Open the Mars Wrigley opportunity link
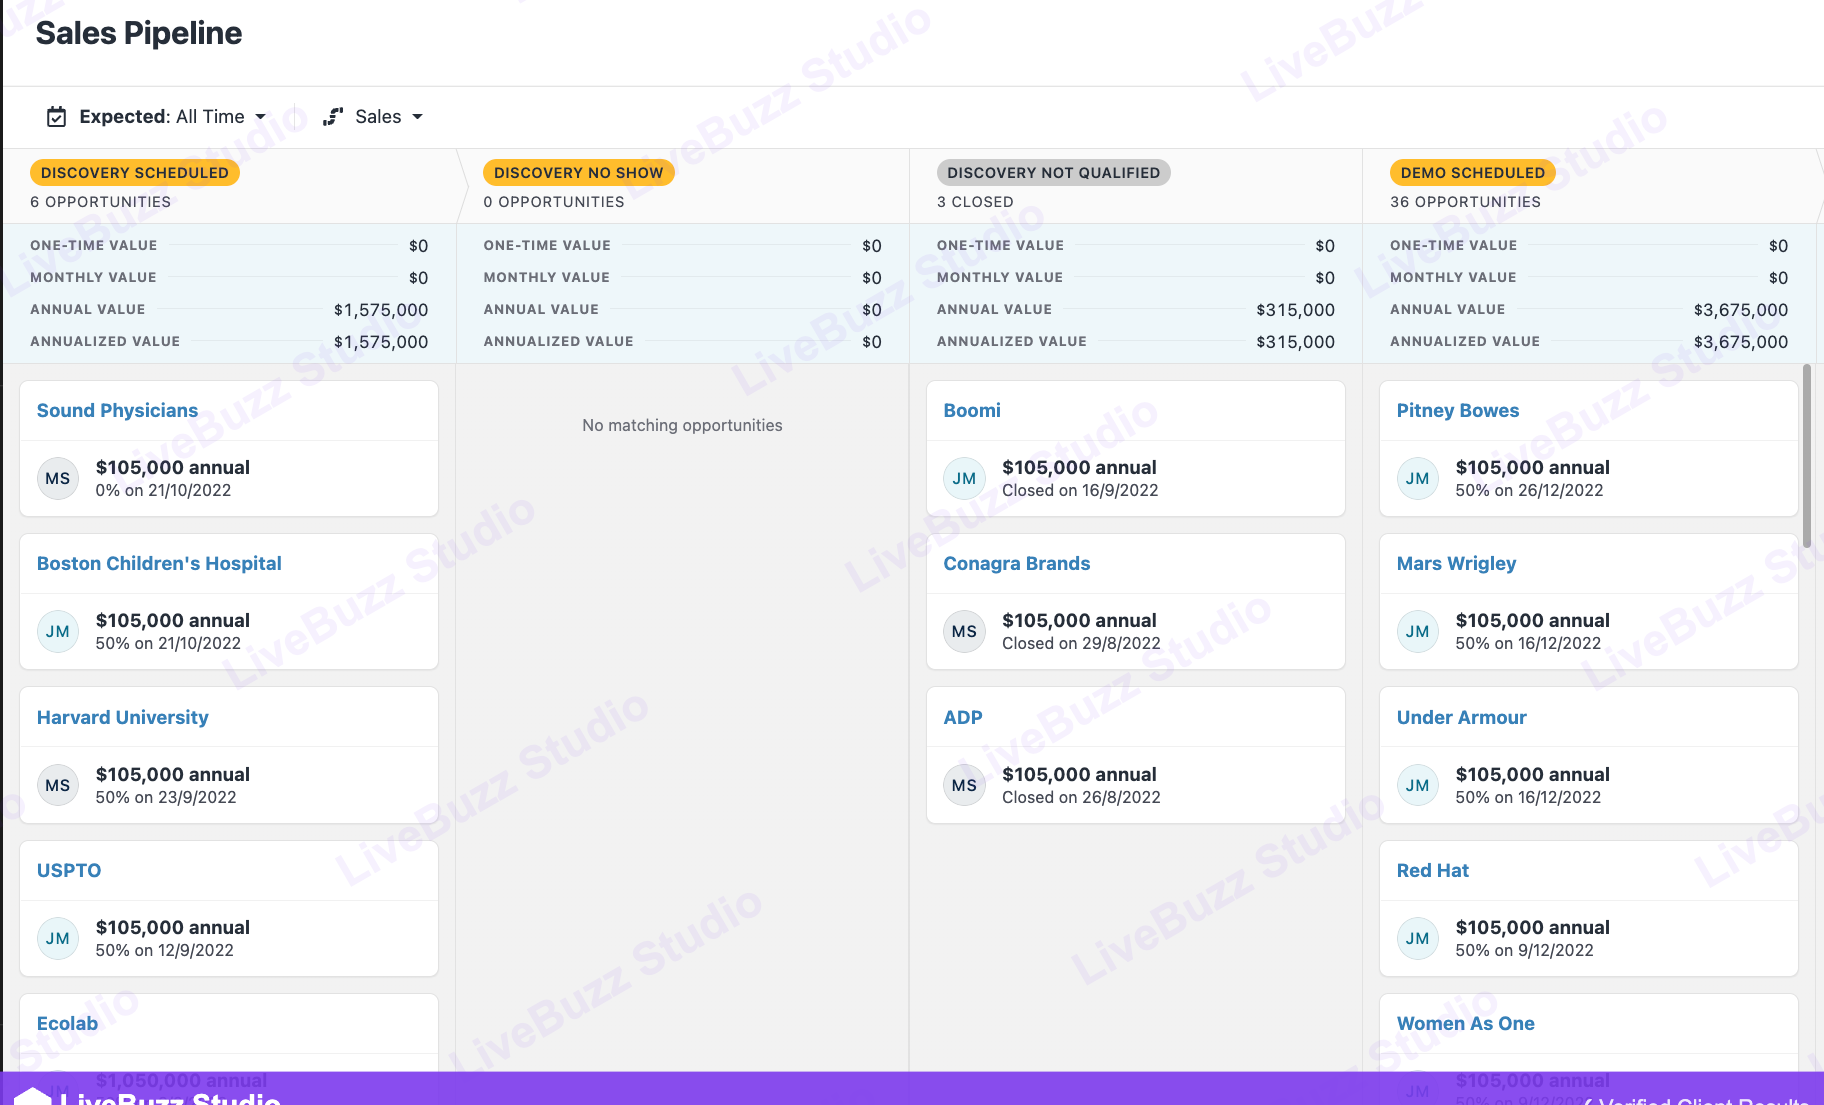Screen dimensions: 1824x1105 1456,564
